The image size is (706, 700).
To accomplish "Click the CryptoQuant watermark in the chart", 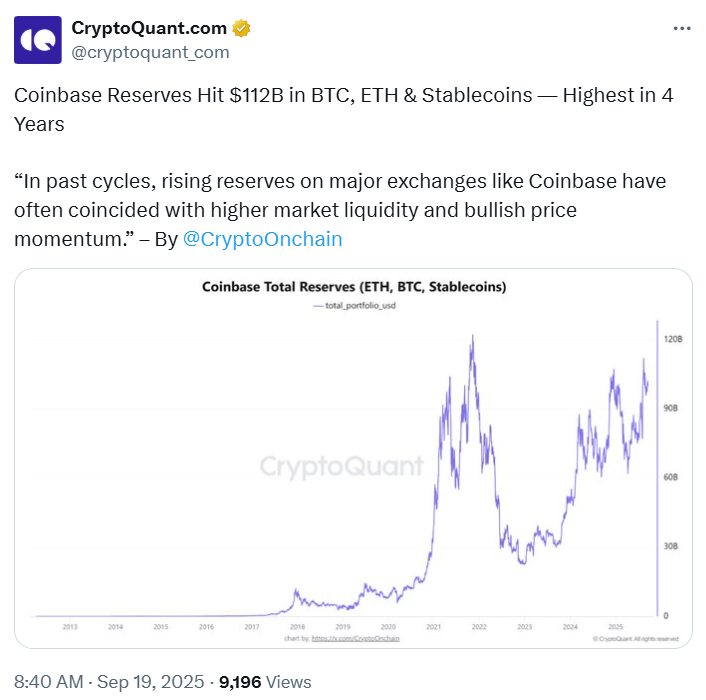I will click(342, 466).
